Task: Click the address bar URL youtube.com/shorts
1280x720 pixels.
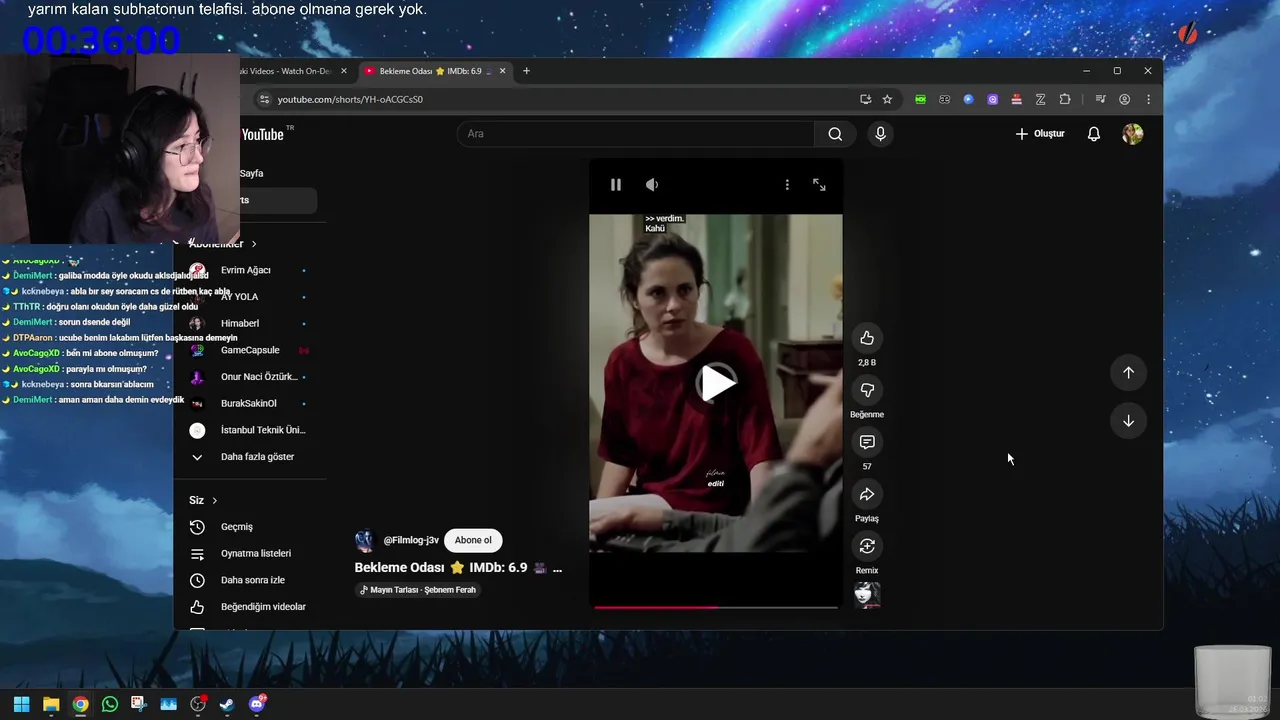Action: pos(350,99)
